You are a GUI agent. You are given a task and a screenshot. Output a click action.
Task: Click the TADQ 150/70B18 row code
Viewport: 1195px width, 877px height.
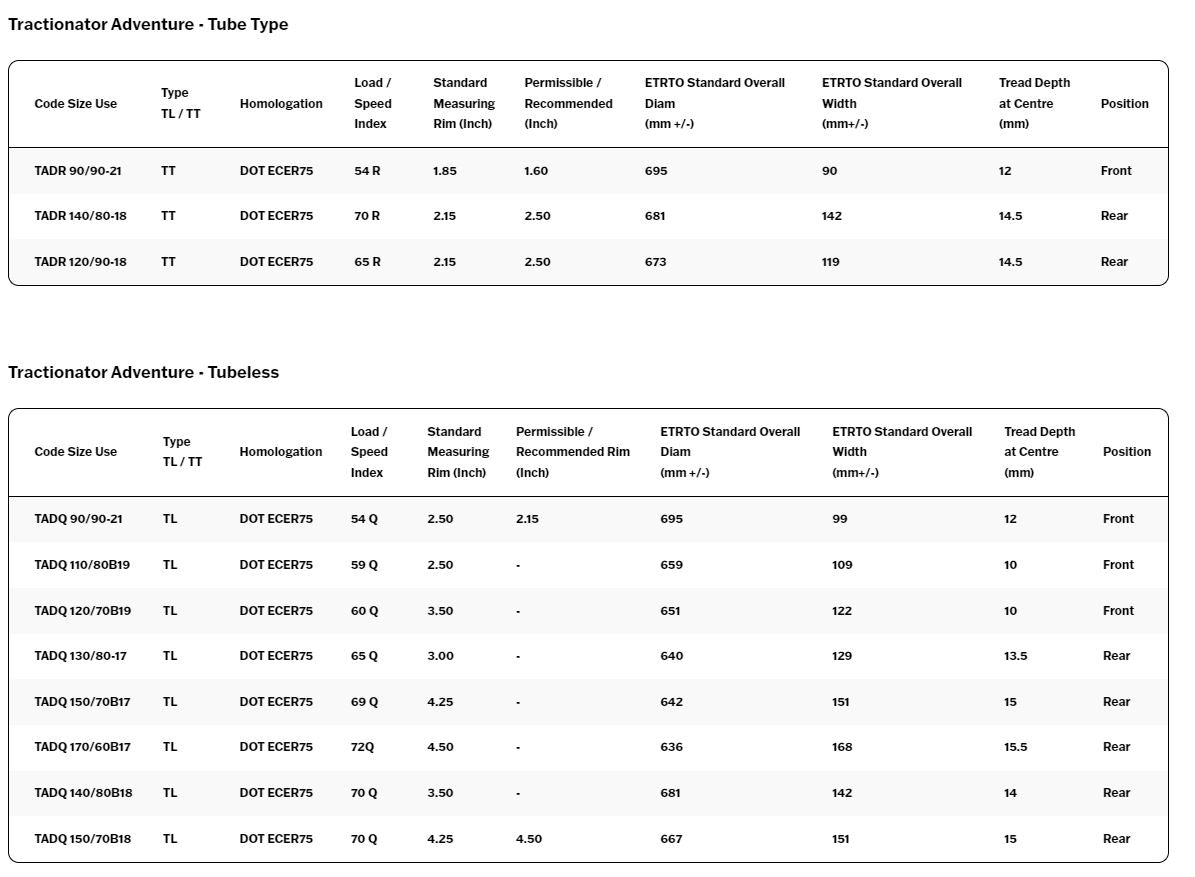click(x=82, y=839)
